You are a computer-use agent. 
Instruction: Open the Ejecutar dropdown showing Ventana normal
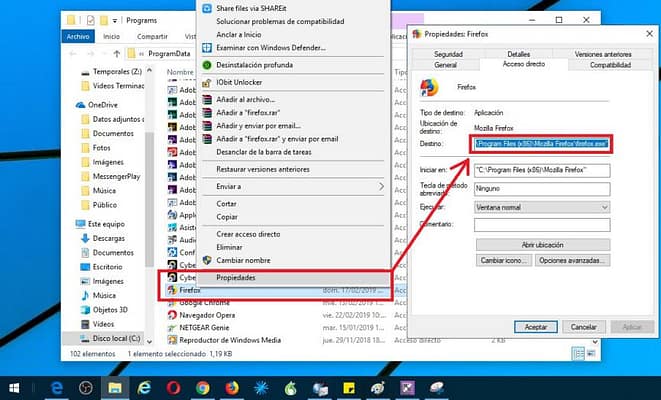coord(540,207)
